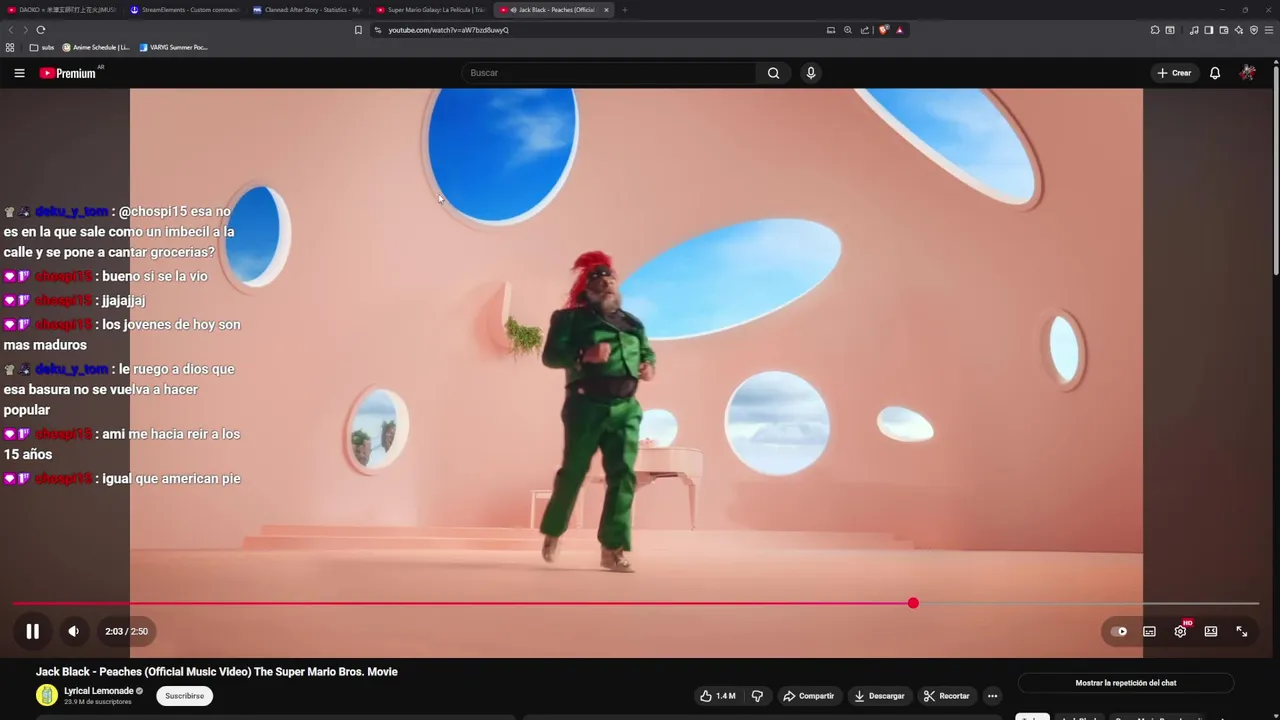Open the browser main hamburger menu
The height and width of the screenshot is (720, 1280).
click(x=1269, y=30)
